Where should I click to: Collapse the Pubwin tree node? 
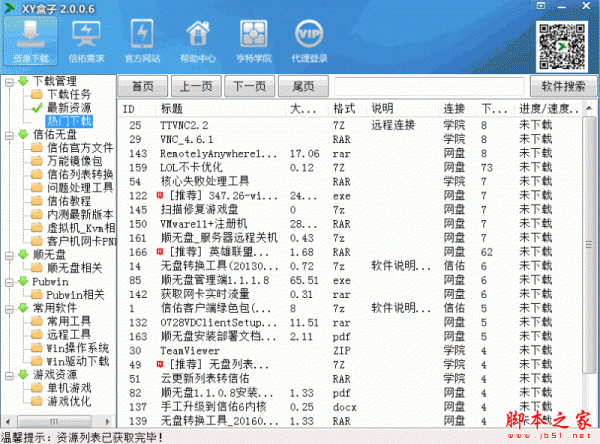(x=10, y=282)
